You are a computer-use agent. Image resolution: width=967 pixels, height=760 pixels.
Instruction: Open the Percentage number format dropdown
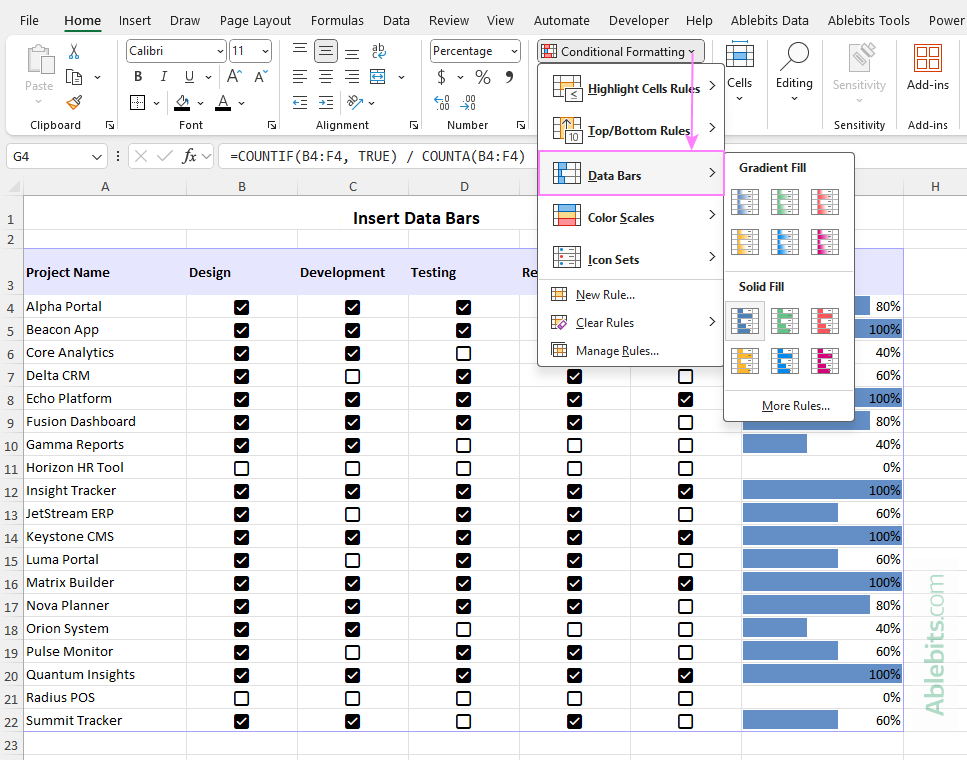(x=511, y=50)
